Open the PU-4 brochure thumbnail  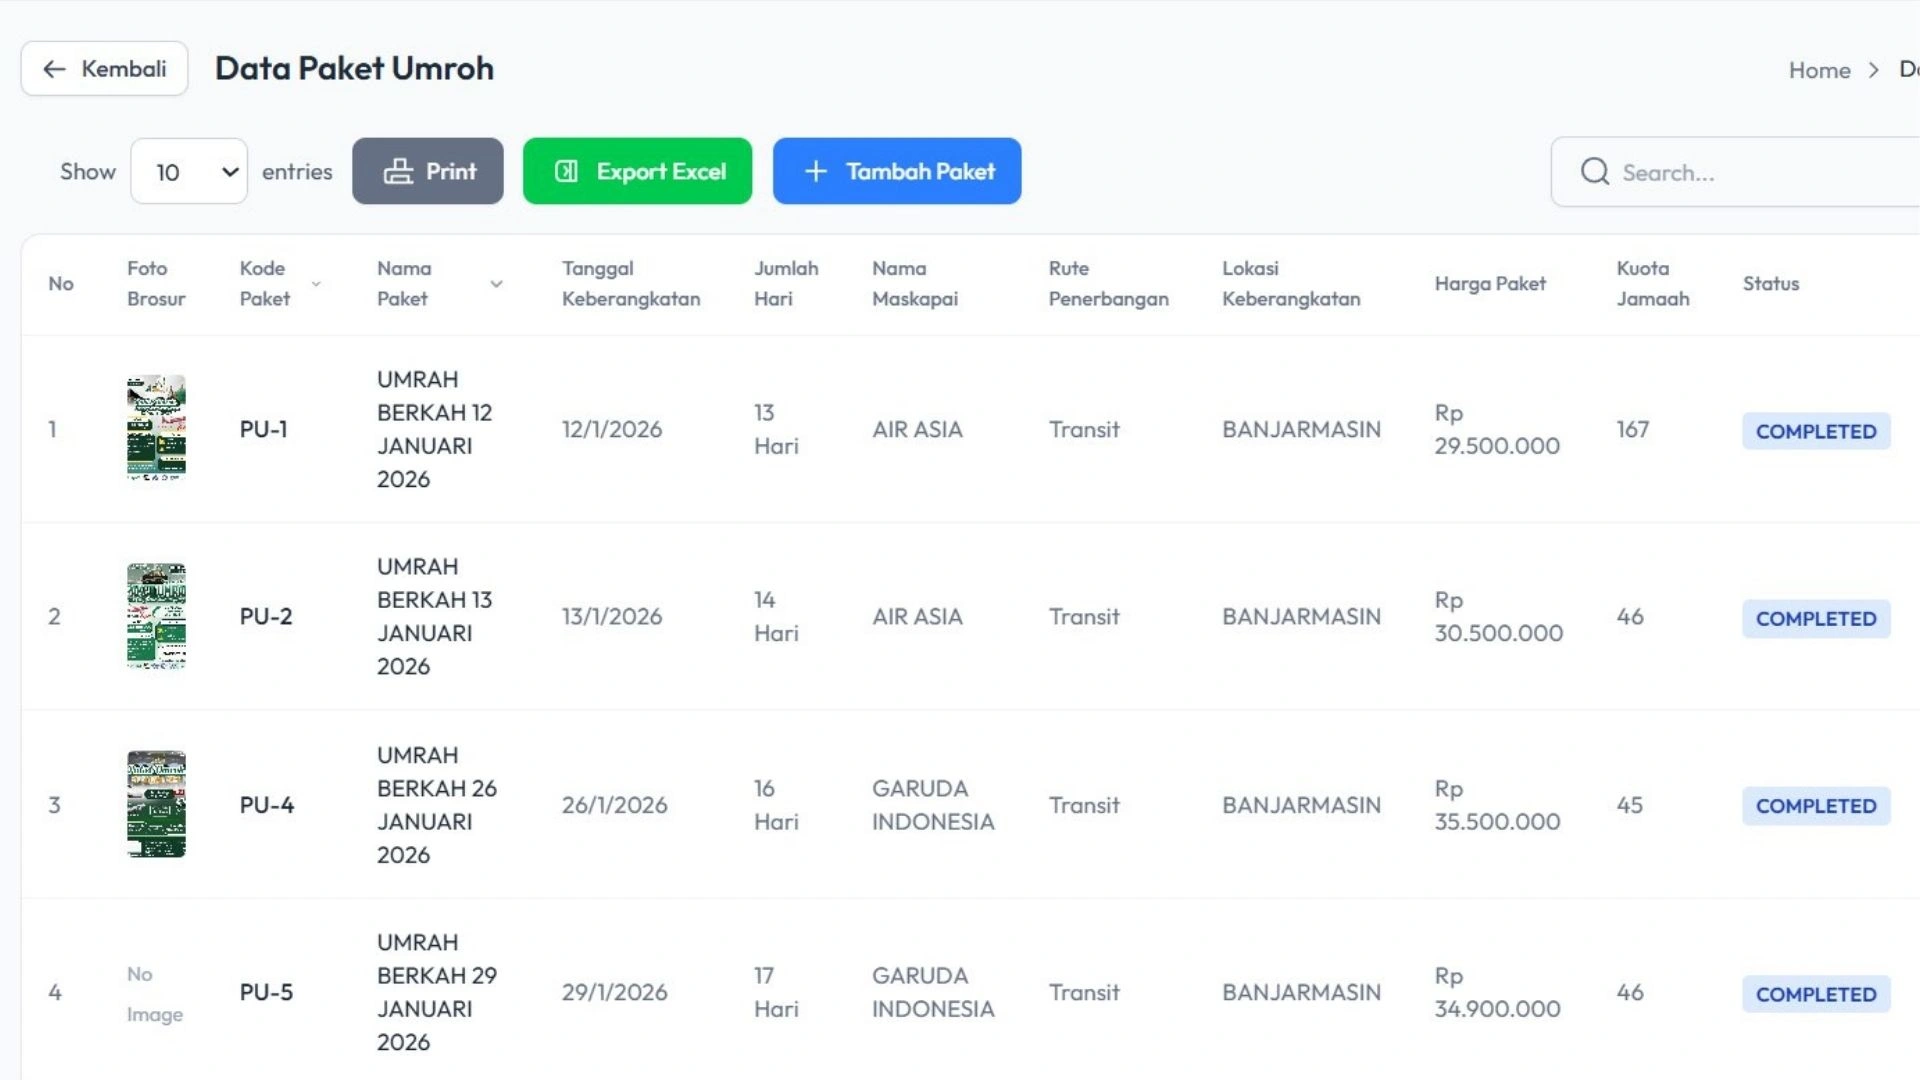156,804
